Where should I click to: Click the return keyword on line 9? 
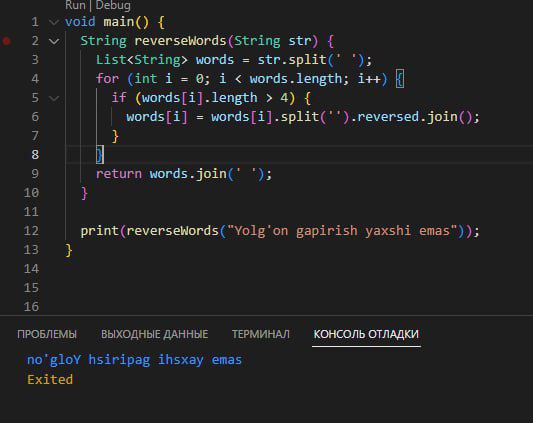[119, 174]
